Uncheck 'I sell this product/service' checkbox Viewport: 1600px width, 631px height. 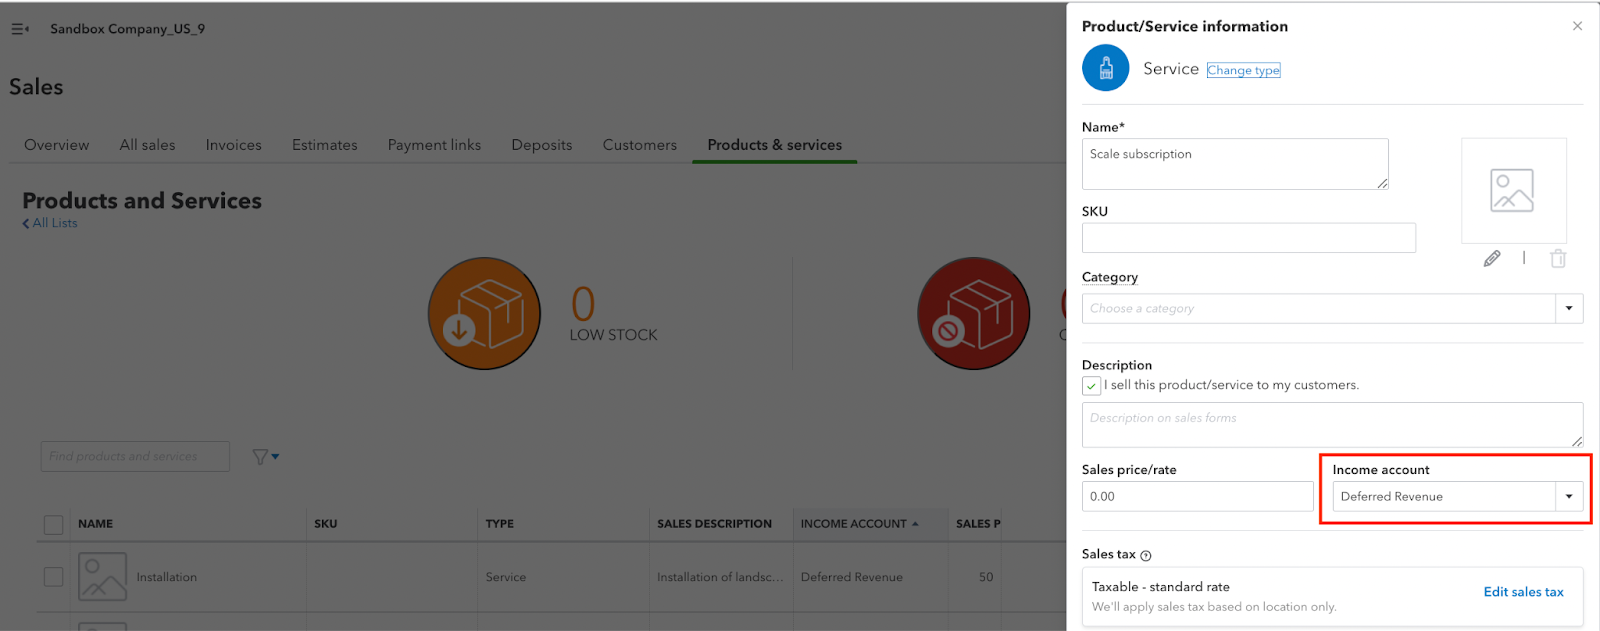[1091, 386]
